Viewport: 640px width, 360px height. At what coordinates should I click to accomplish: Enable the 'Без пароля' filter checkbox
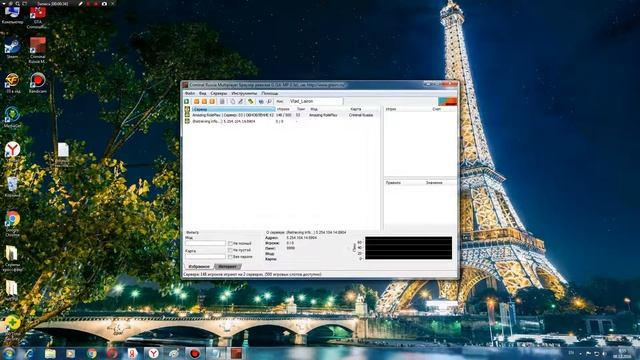coord(230,257)
